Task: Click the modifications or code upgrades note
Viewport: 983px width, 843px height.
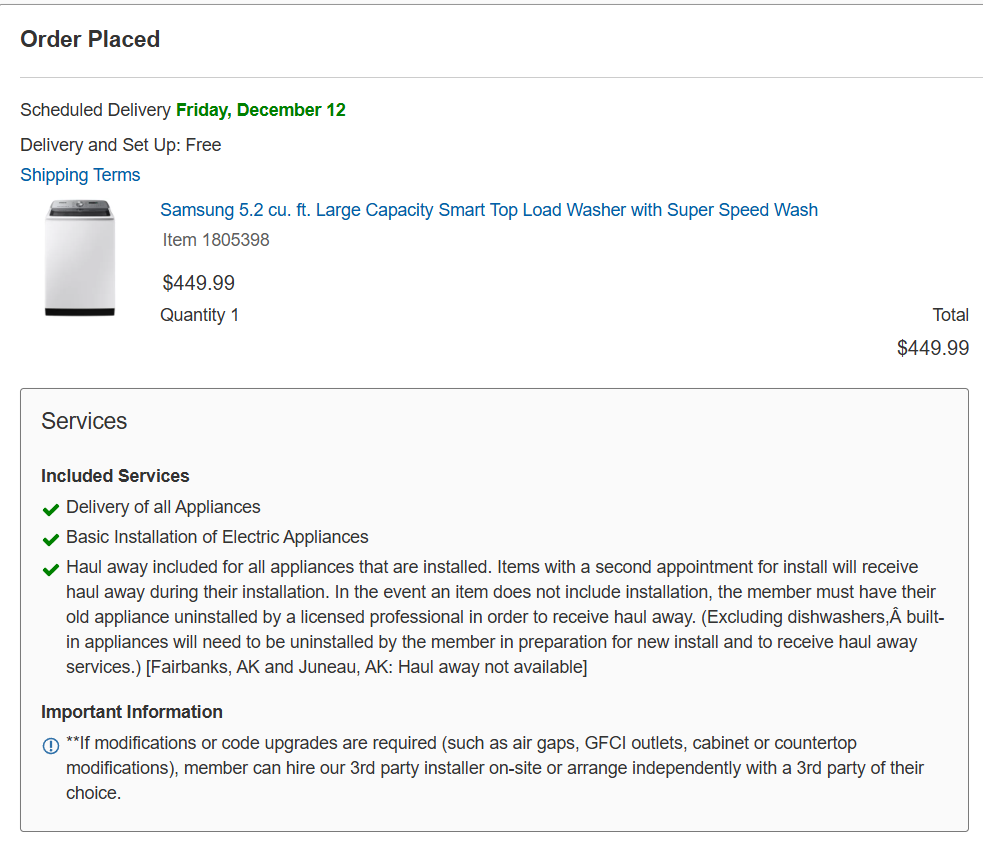Action: (x=495, y=768)
